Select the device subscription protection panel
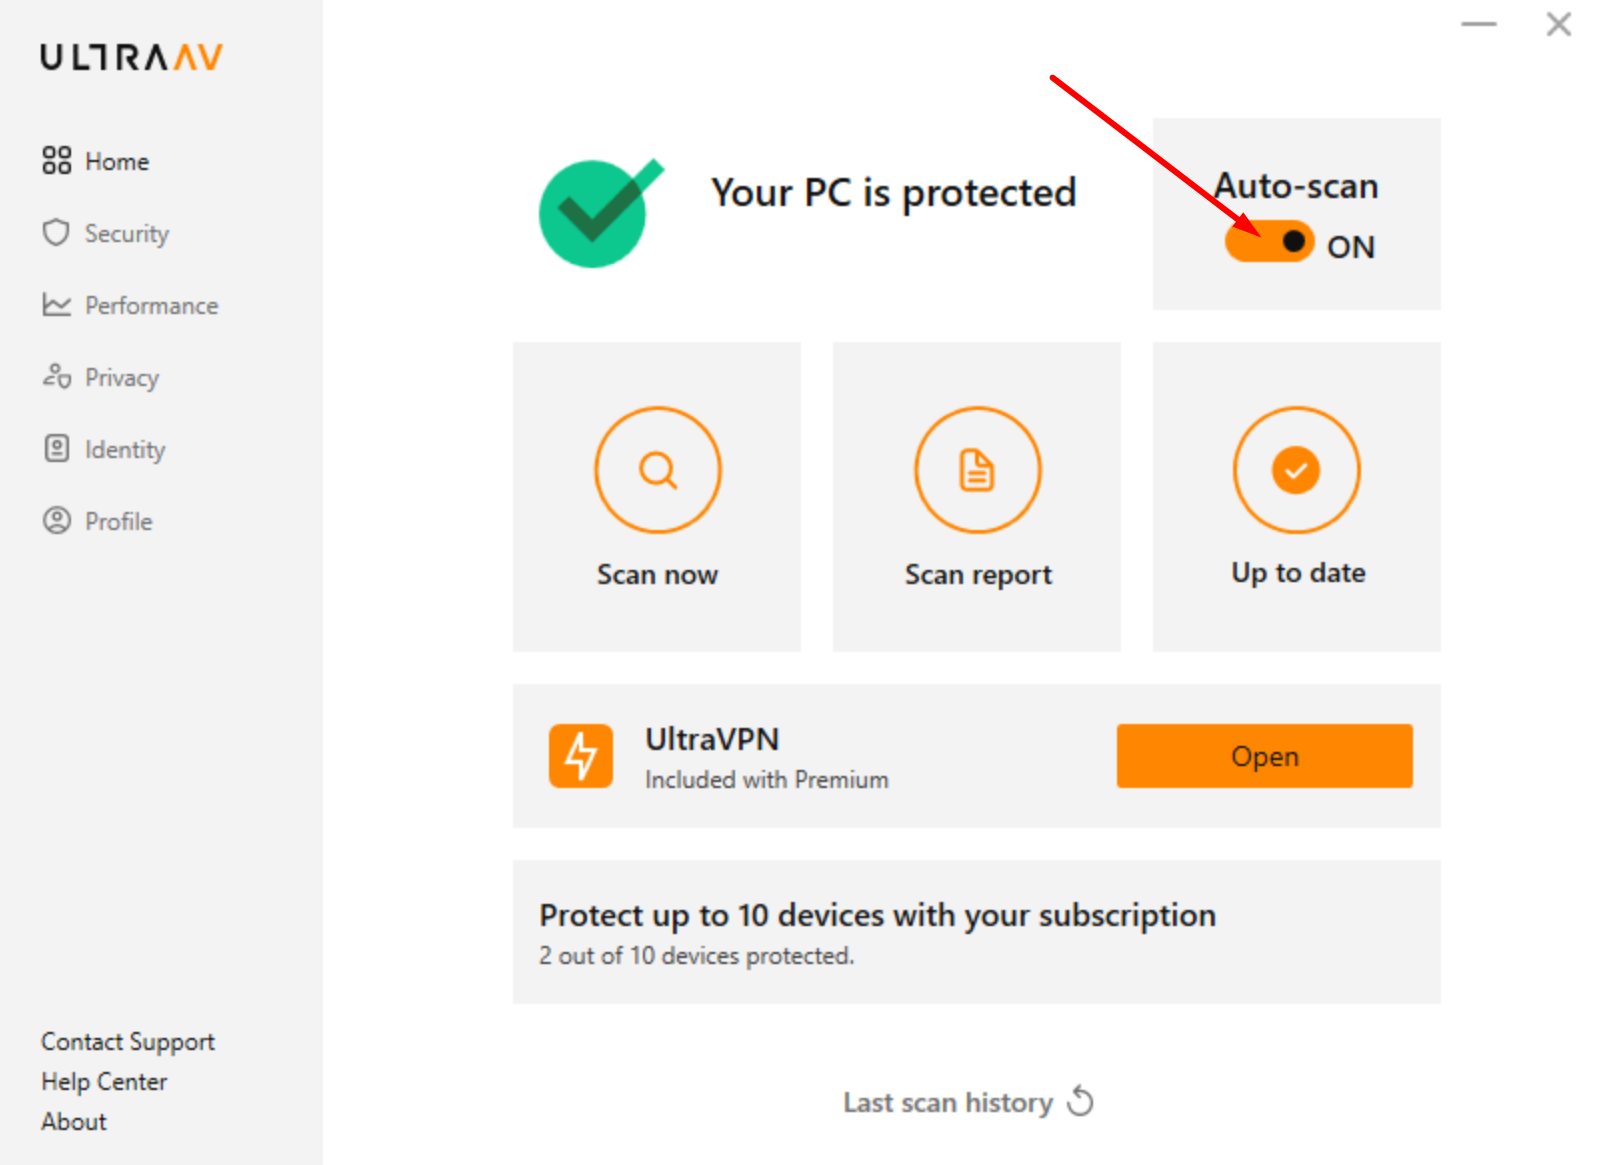This screenshot has width=1608, height=1165. point(976,932)
